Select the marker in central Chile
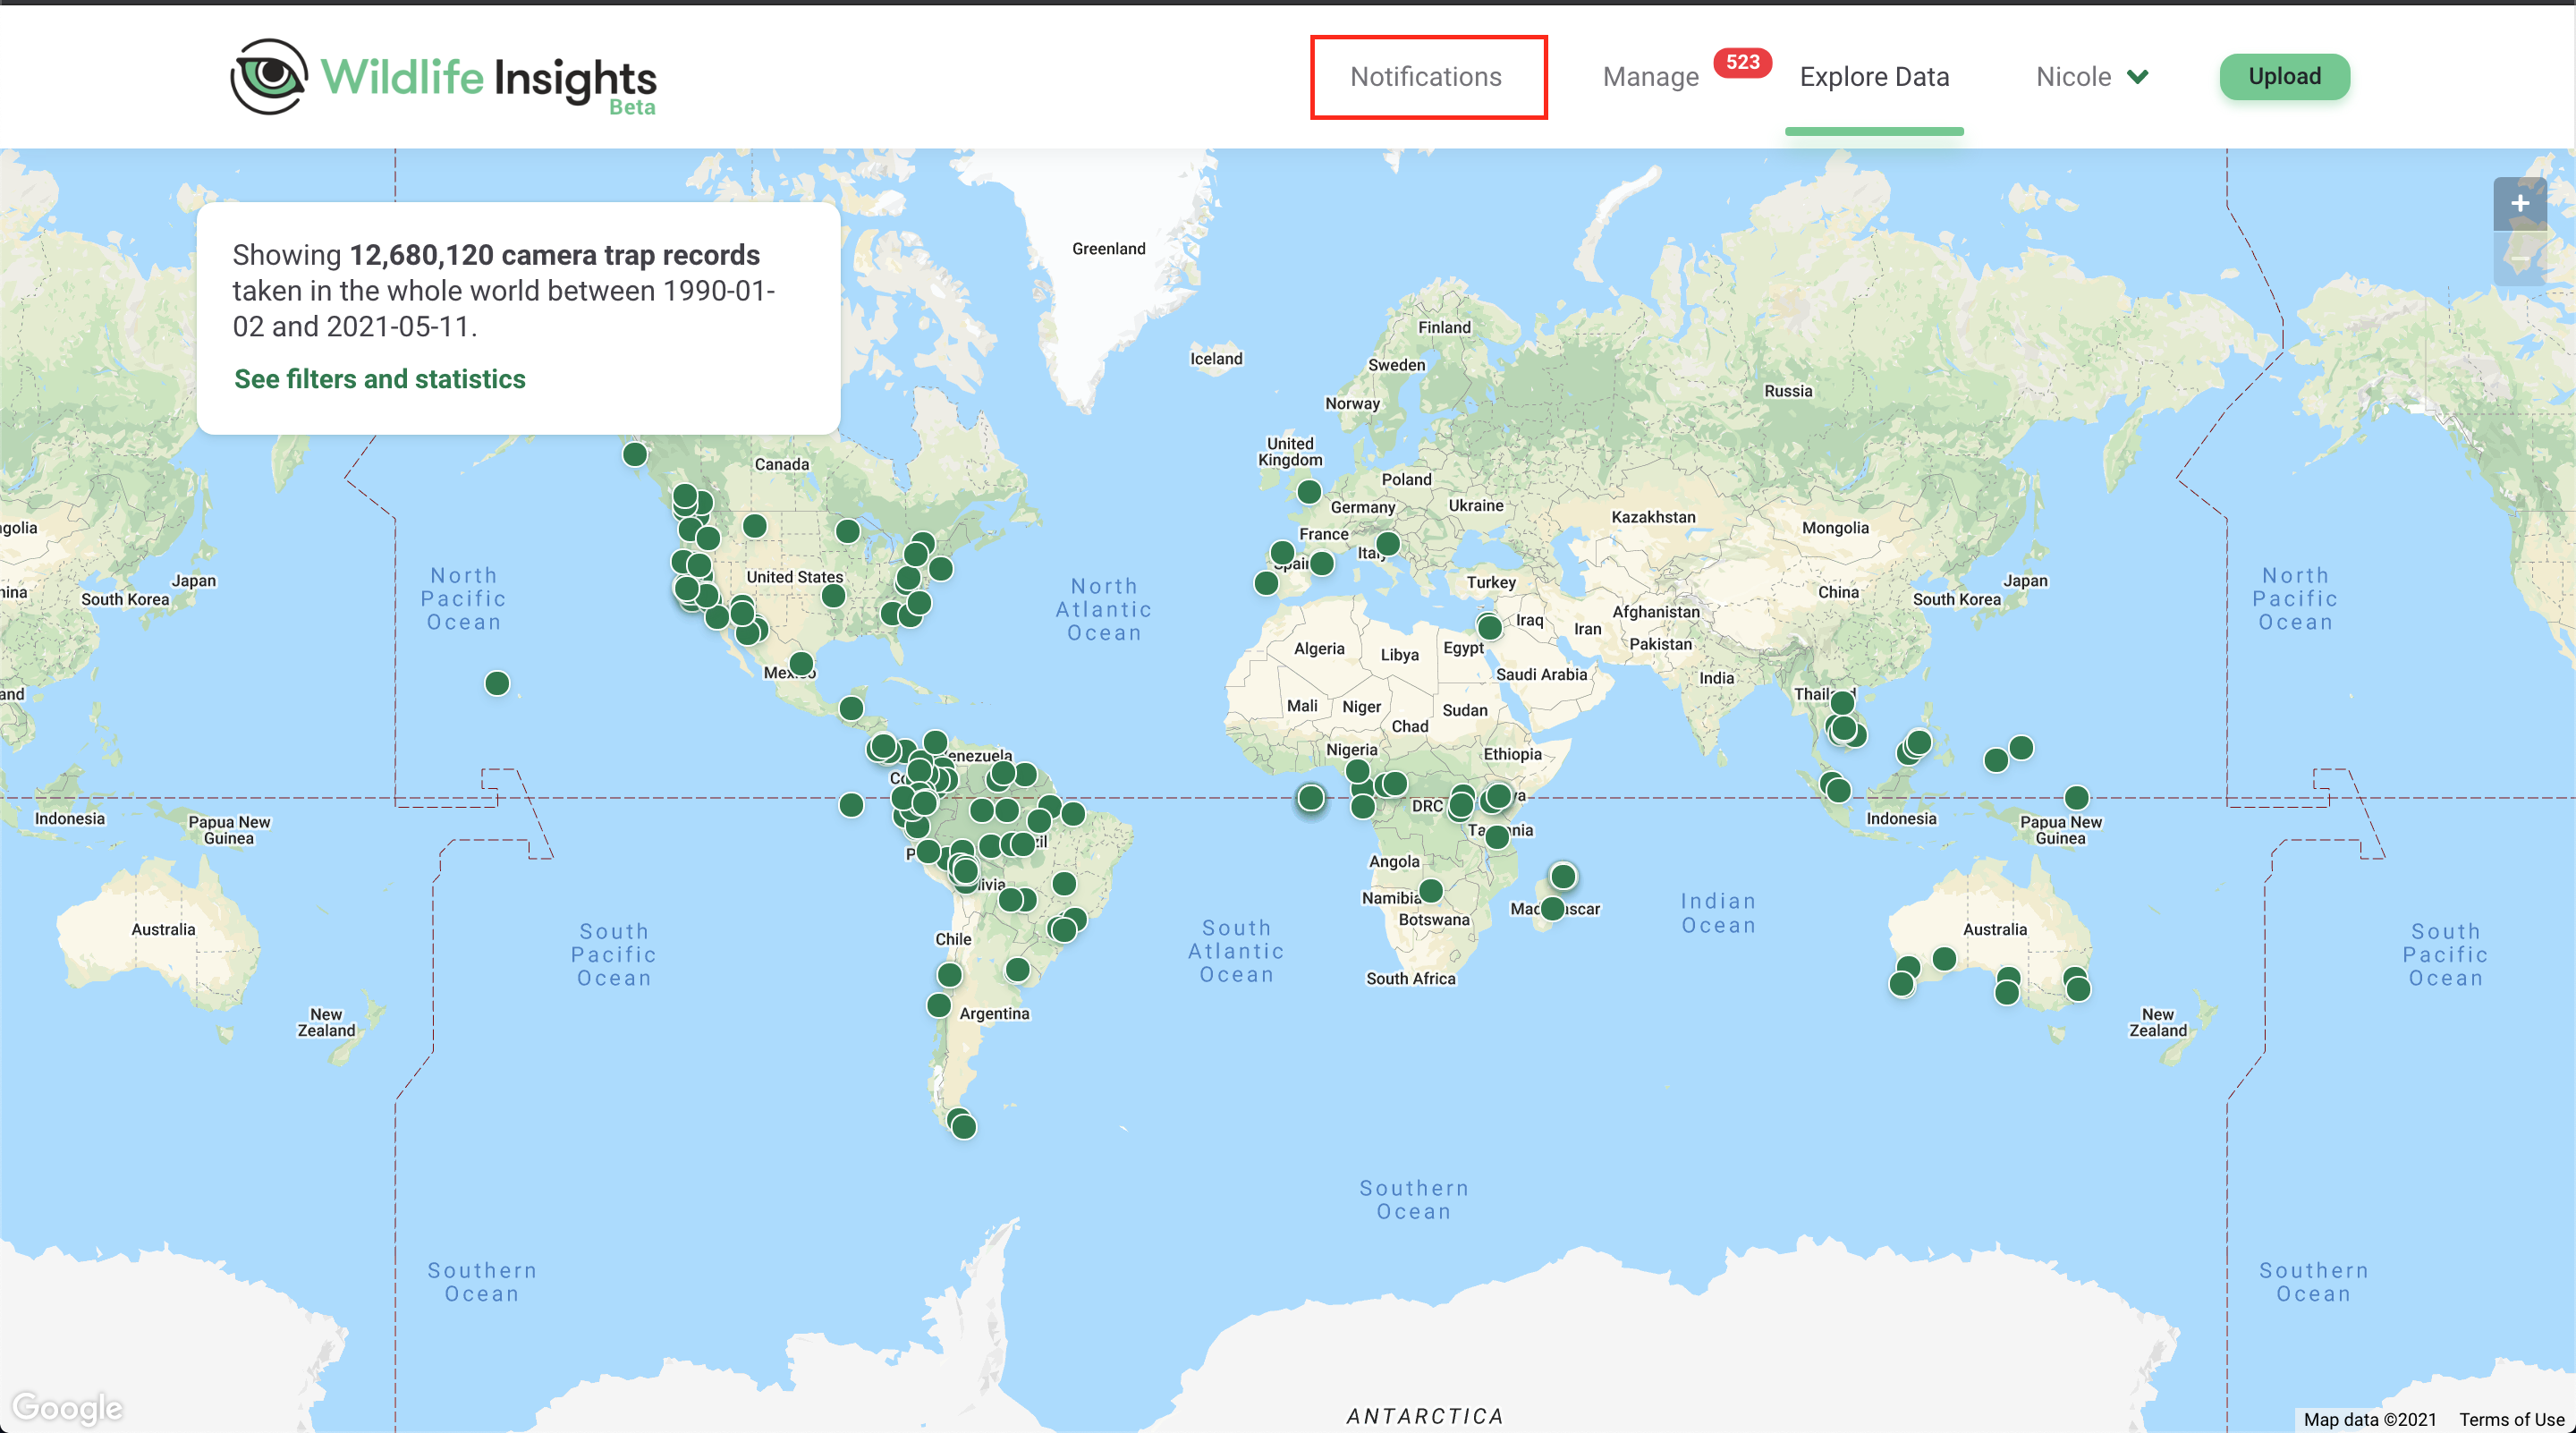 tap(949, 973)
